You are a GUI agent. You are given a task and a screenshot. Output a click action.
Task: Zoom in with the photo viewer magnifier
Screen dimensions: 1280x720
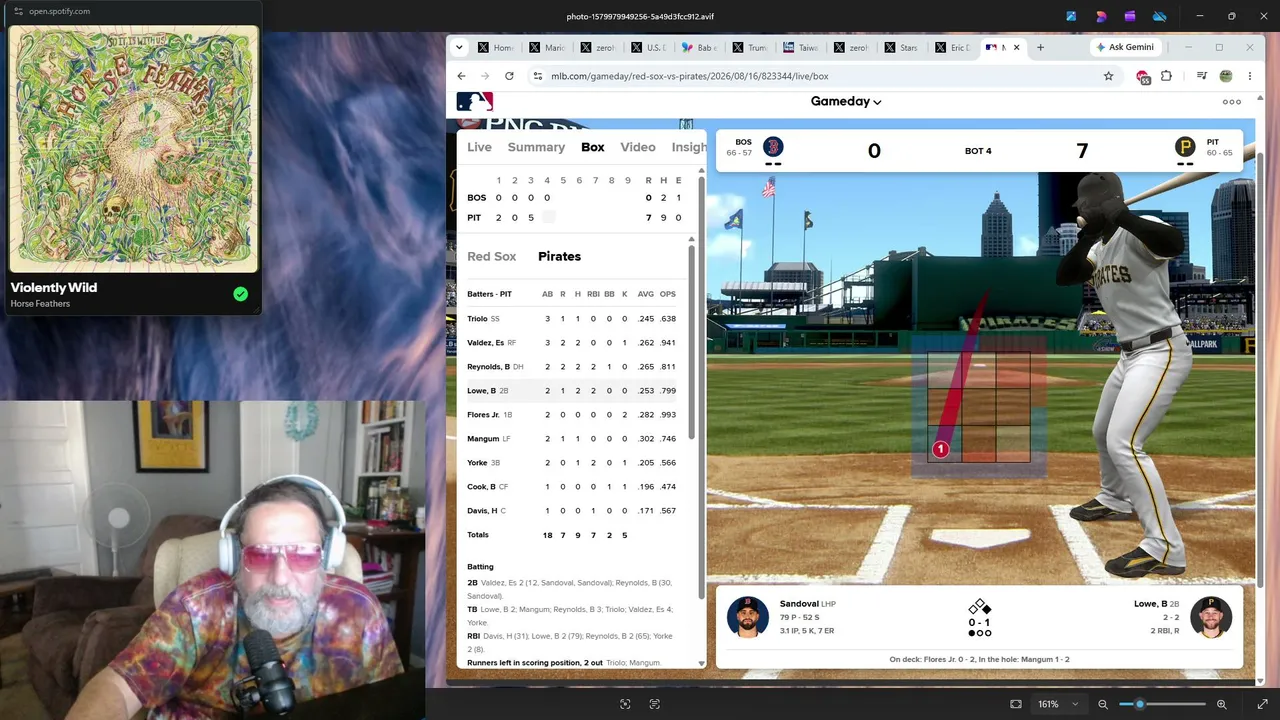pos(1222,704)
